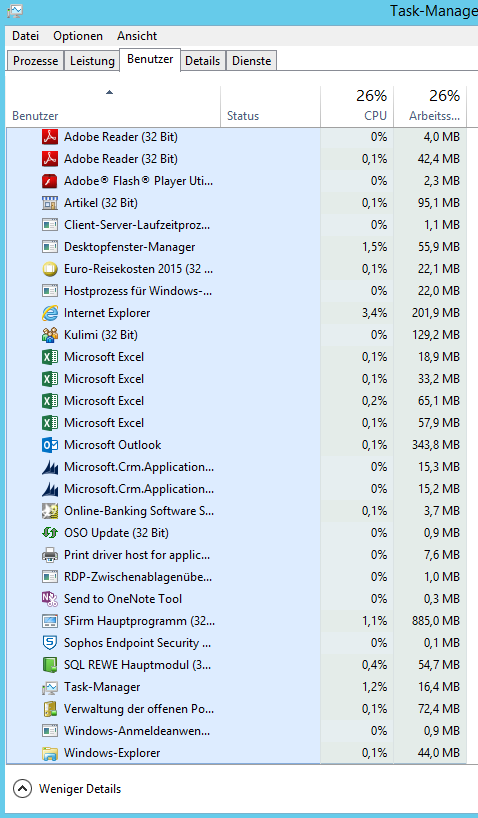This screenshot has width=478, height=818.
Task: Open the Datei menu
Action: coord(26,36)
